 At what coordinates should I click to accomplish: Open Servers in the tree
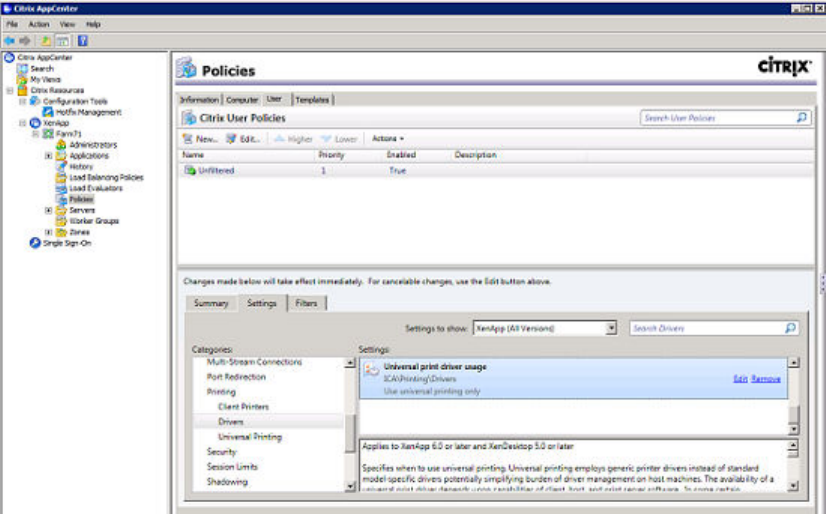82,210
